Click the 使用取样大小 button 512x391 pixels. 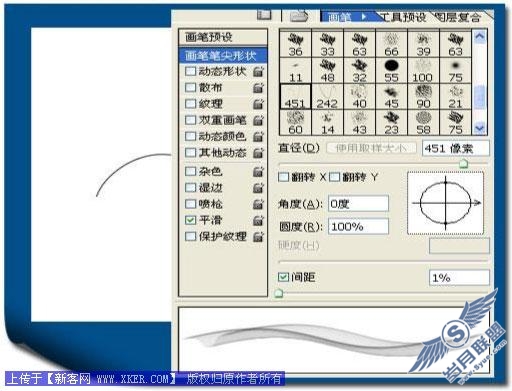point(371,148)
